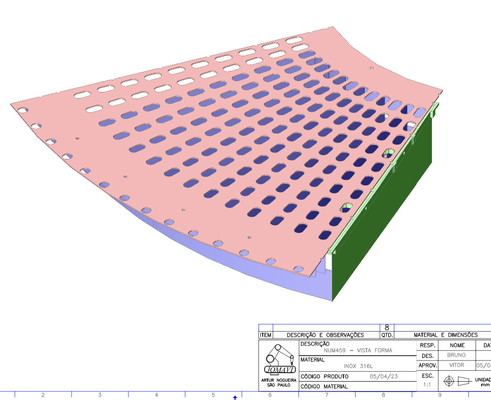Click the 'ESC.' scale label
This screenshot has width=491, height=400.
[427, 376]
